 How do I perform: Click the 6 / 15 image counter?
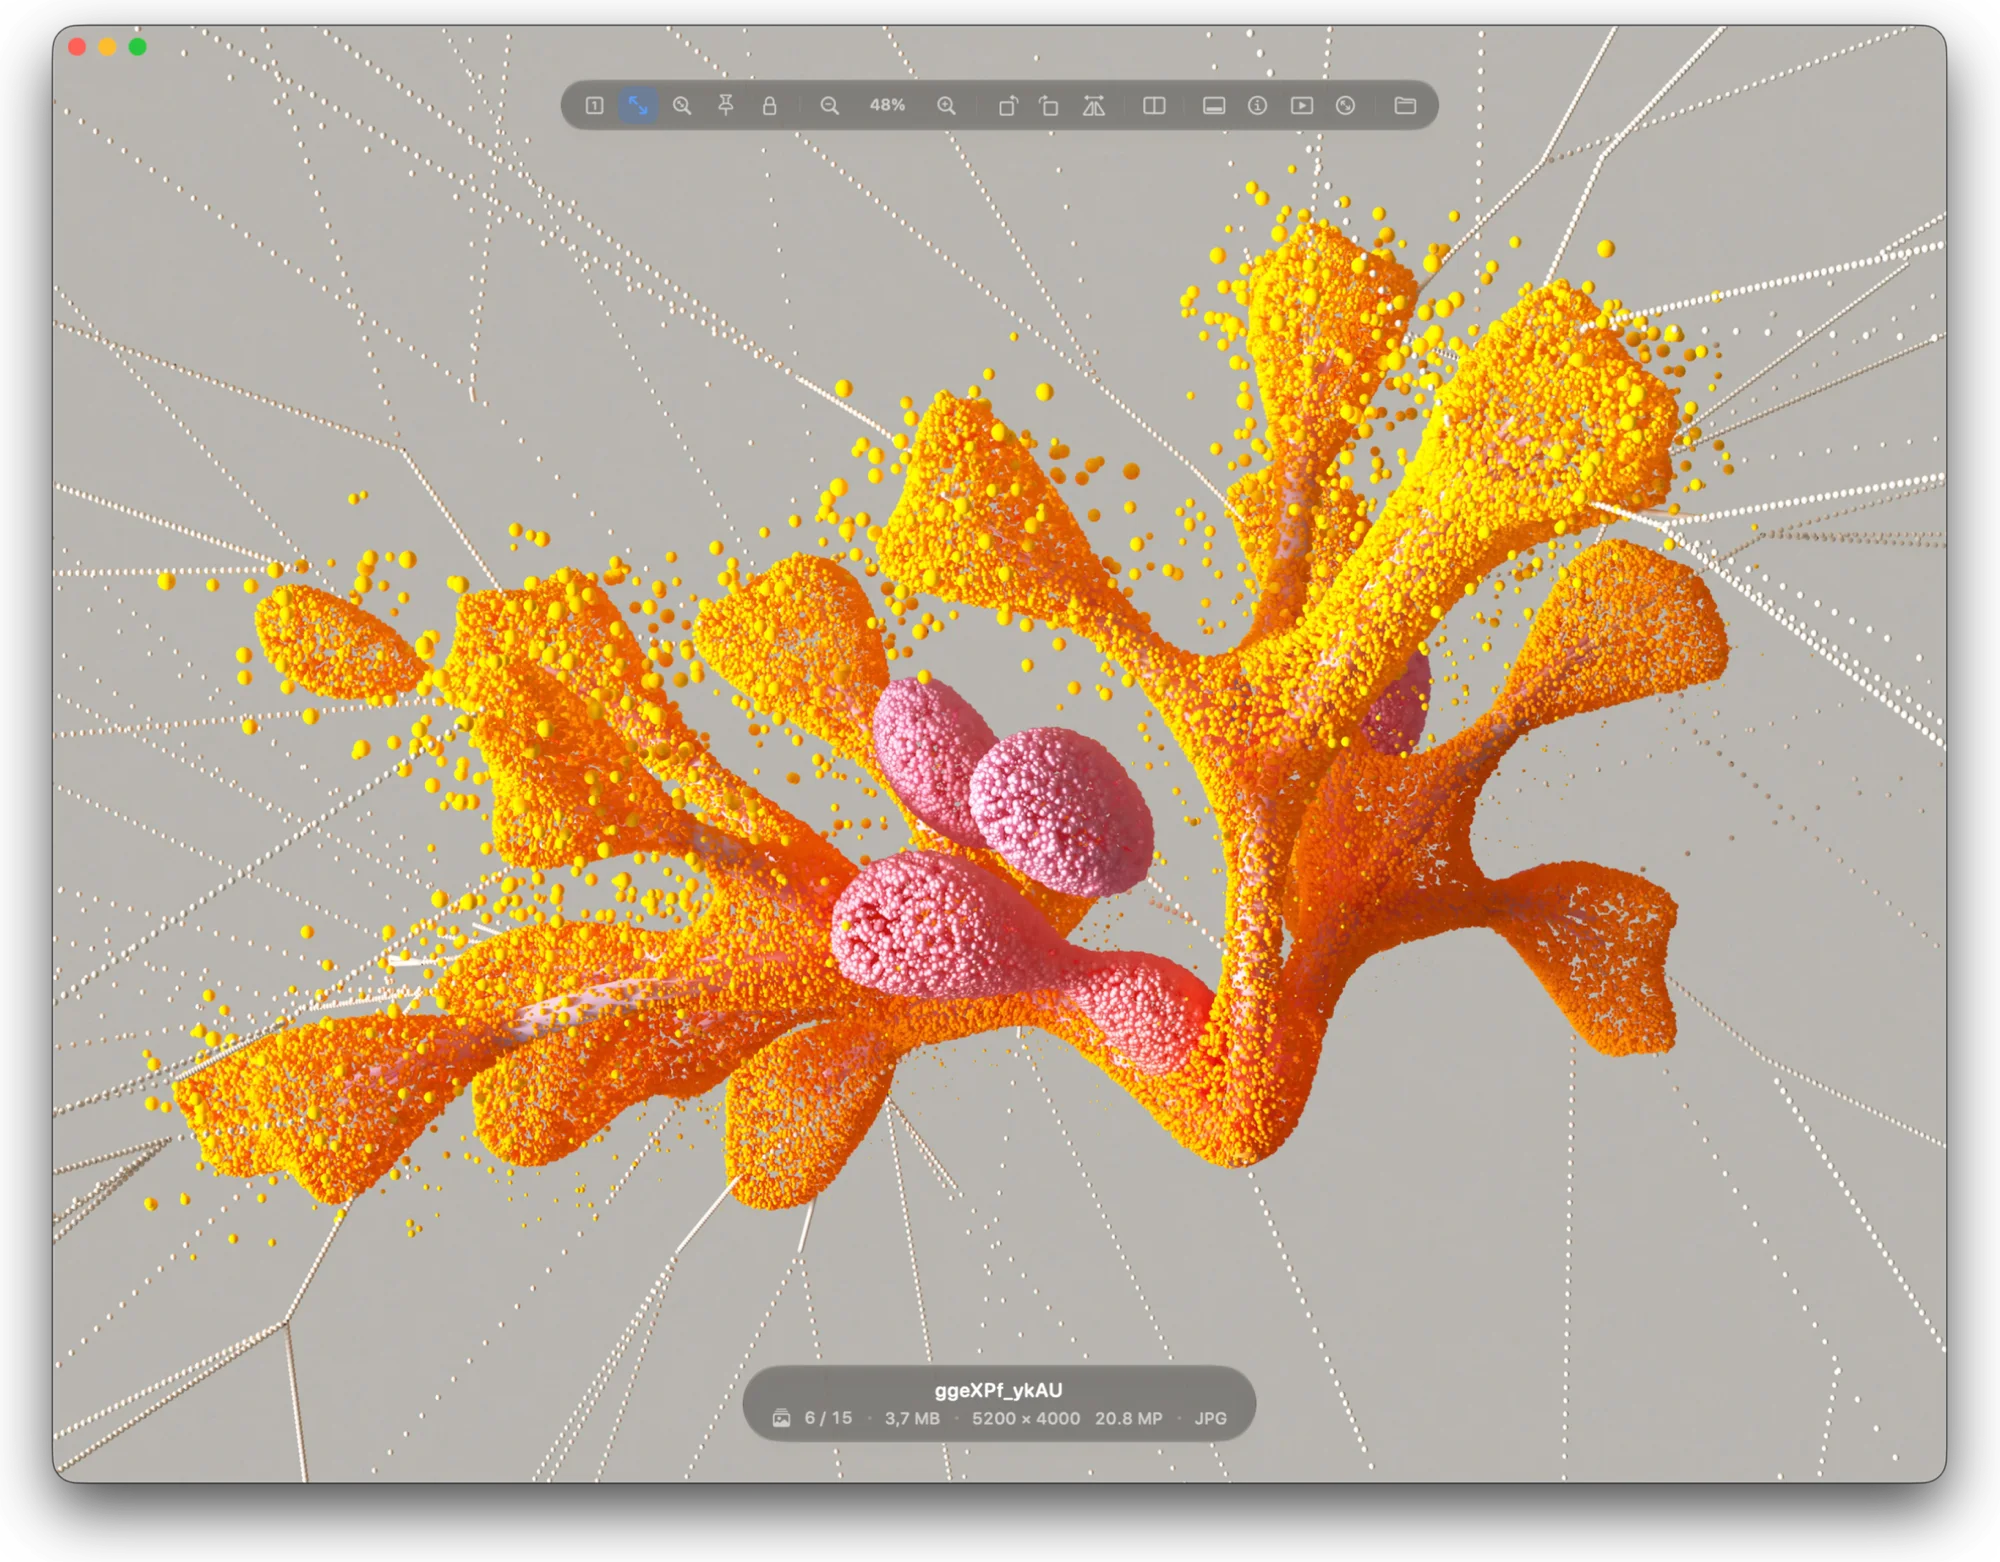click(828, 1418)
